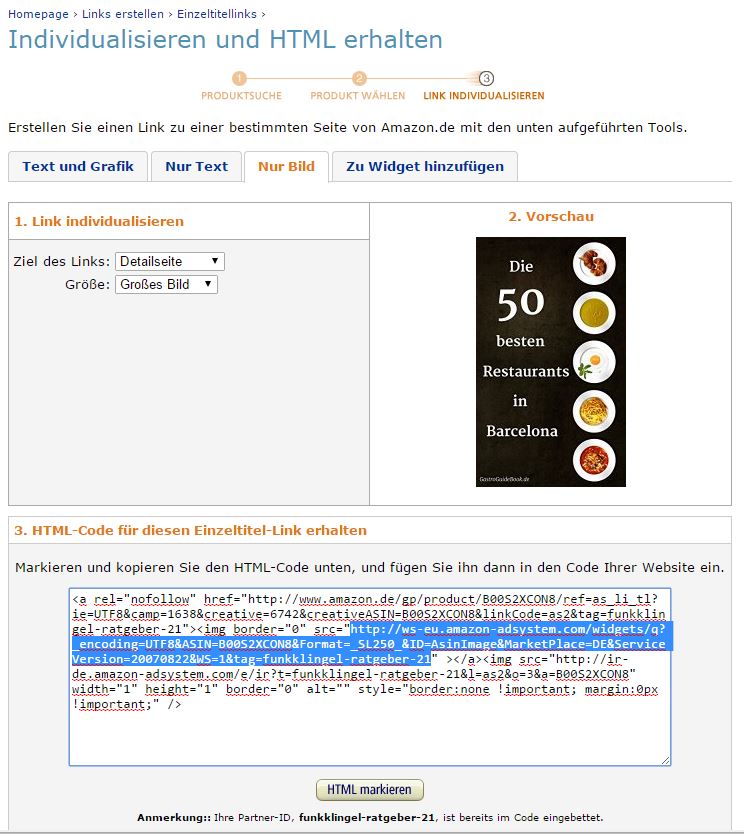Screen dimensions: 744x834
Task: Switch to Text und Grafik tab
Action: (x=78, y=166)
